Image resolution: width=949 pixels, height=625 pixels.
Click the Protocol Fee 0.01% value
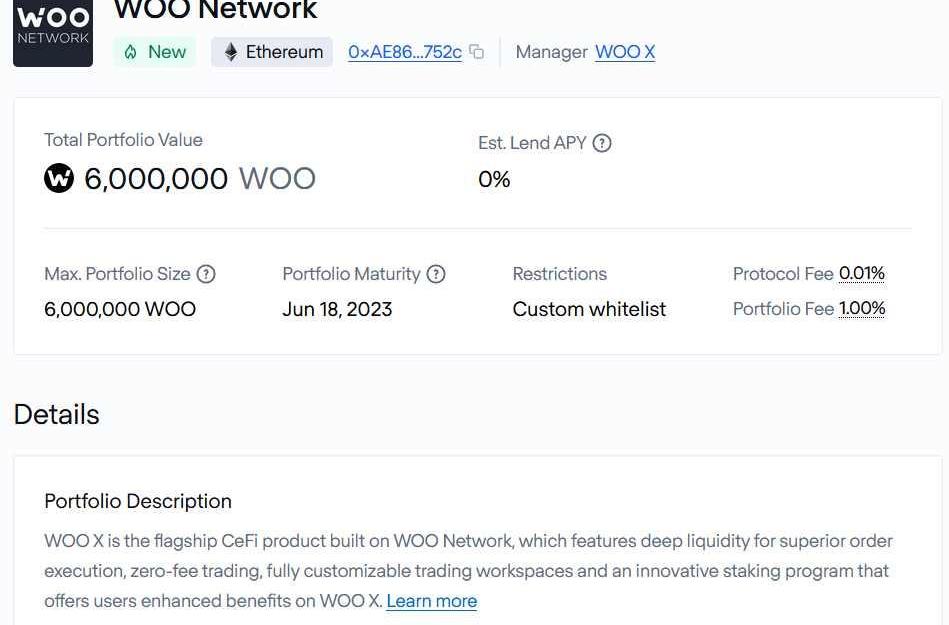(x=862, y=273)
